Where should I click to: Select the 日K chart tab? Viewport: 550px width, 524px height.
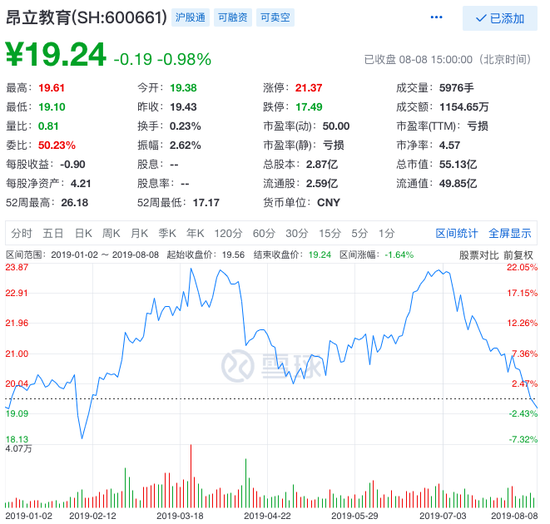[x=83, y=233]
